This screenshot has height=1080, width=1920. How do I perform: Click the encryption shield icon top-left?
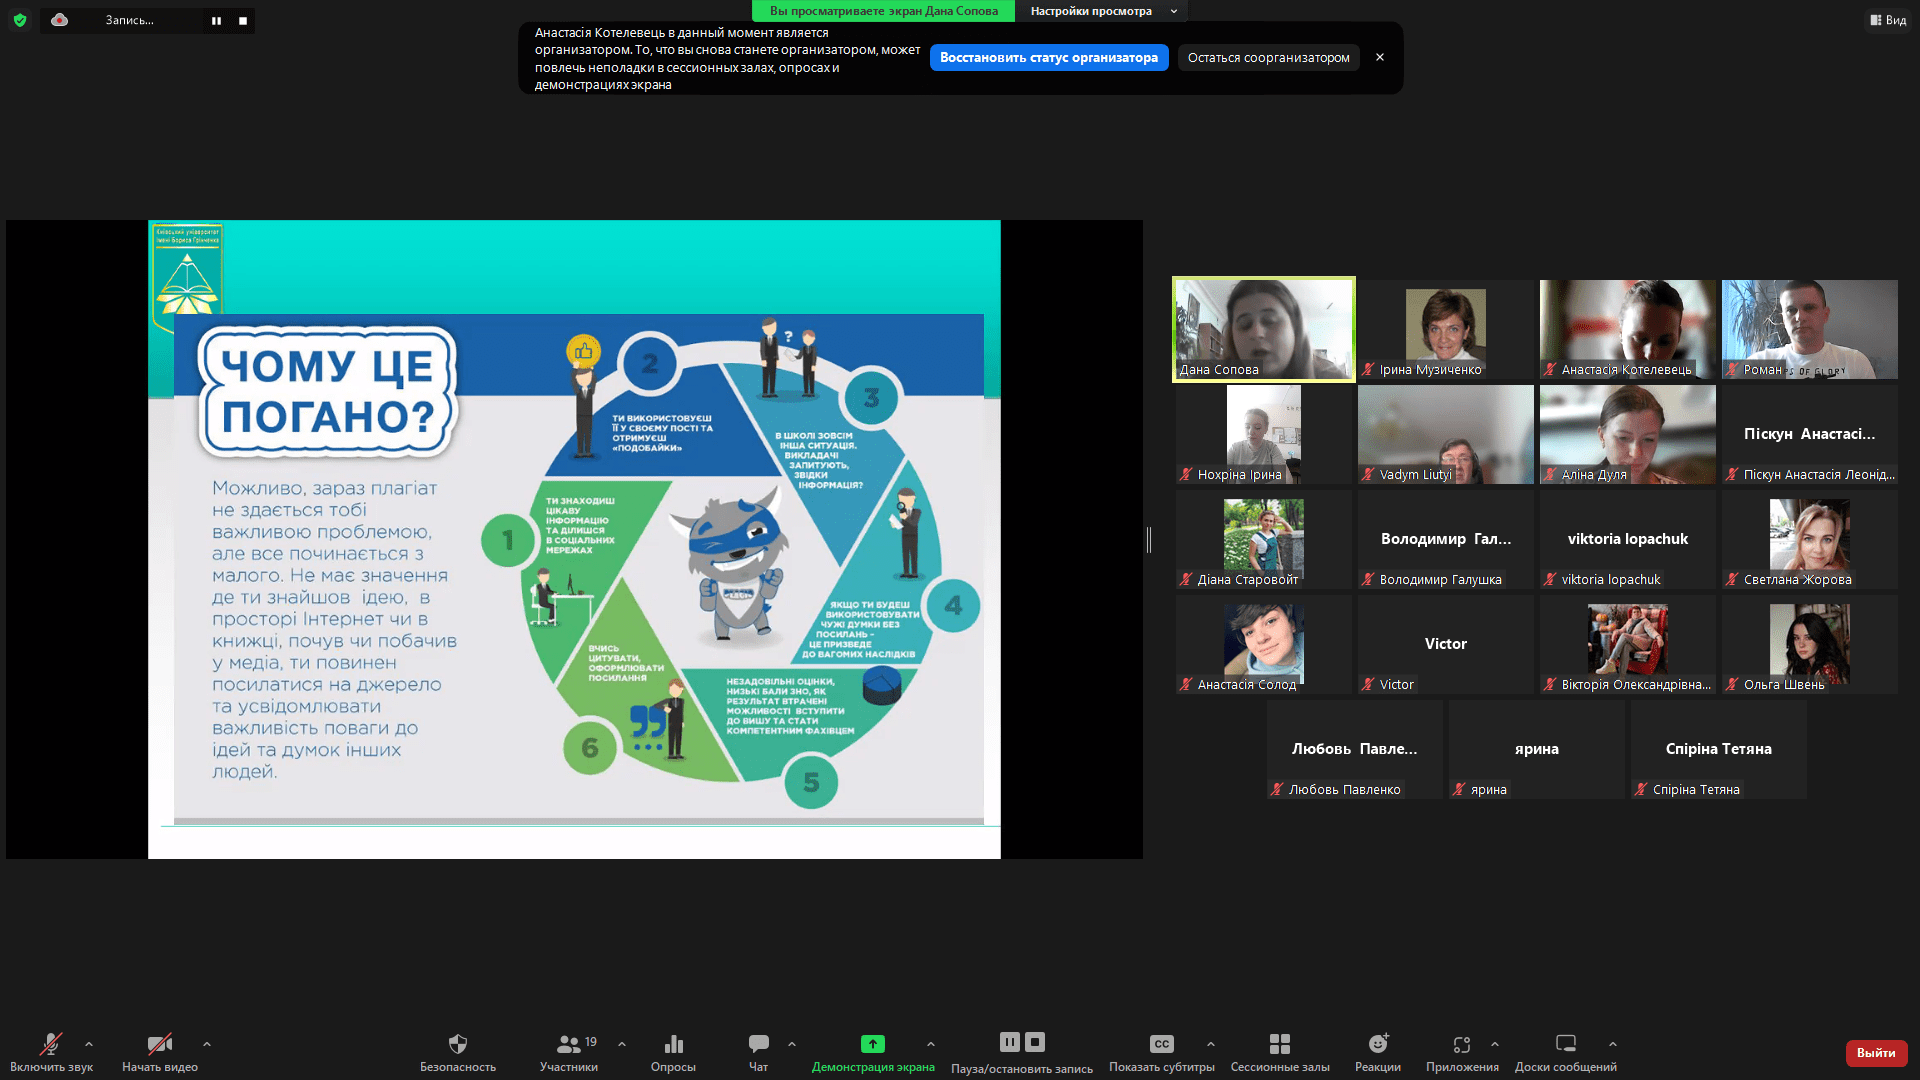[x=20, y=20]
